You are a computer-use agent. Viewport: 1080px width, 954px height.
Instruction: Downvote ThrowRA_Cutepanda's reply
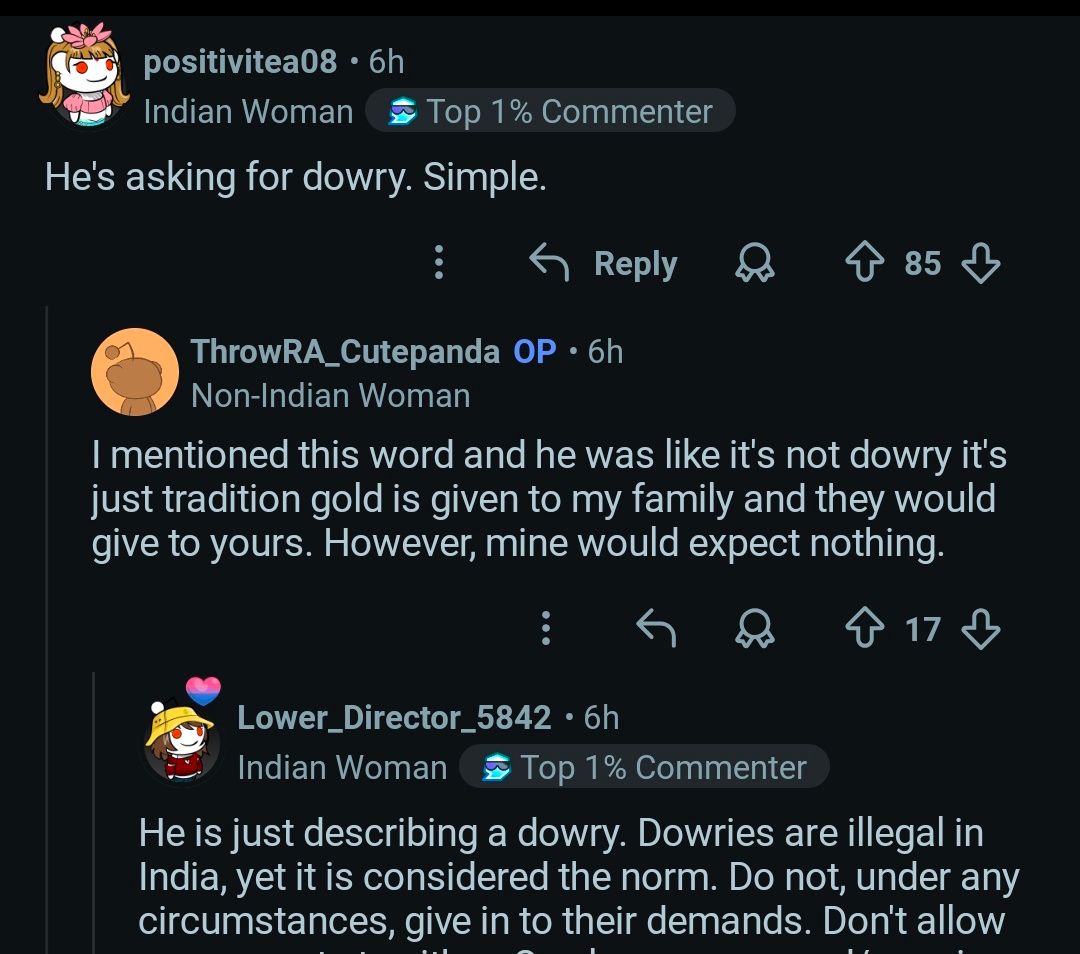pyautogui.click(x=980, y=629)
